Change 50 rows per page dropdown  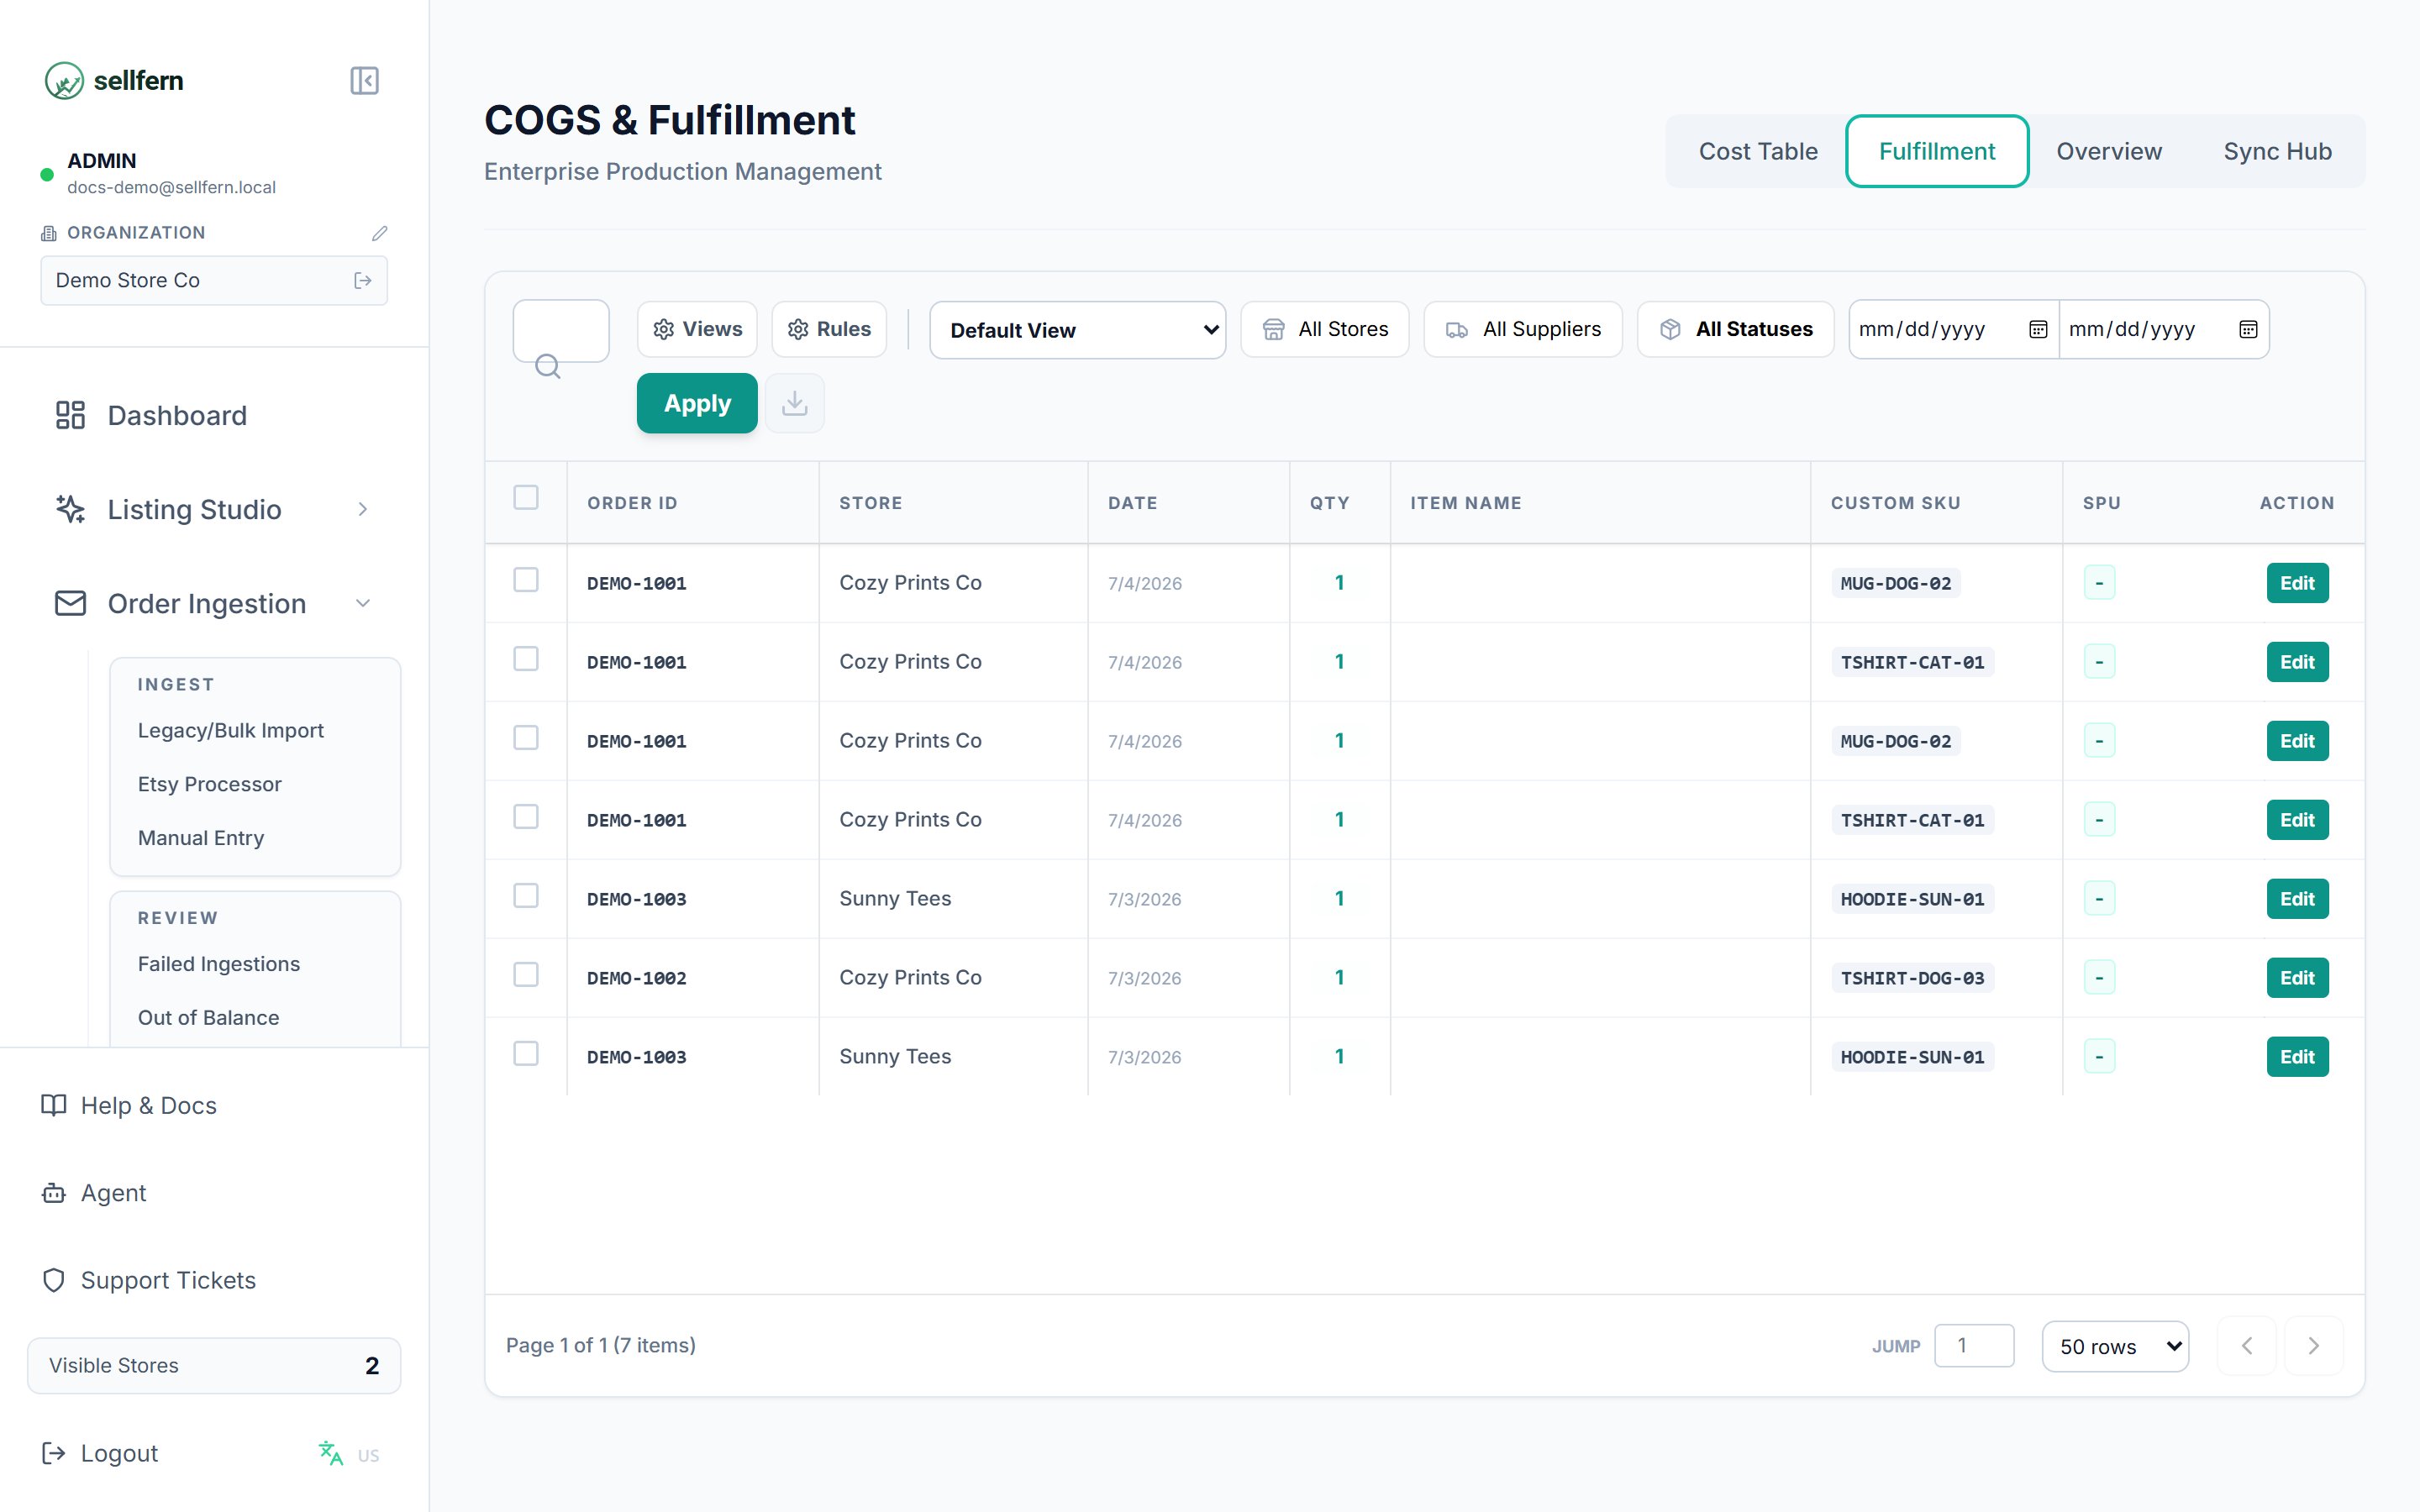pyautogui.click(x=2115, y=1347)
